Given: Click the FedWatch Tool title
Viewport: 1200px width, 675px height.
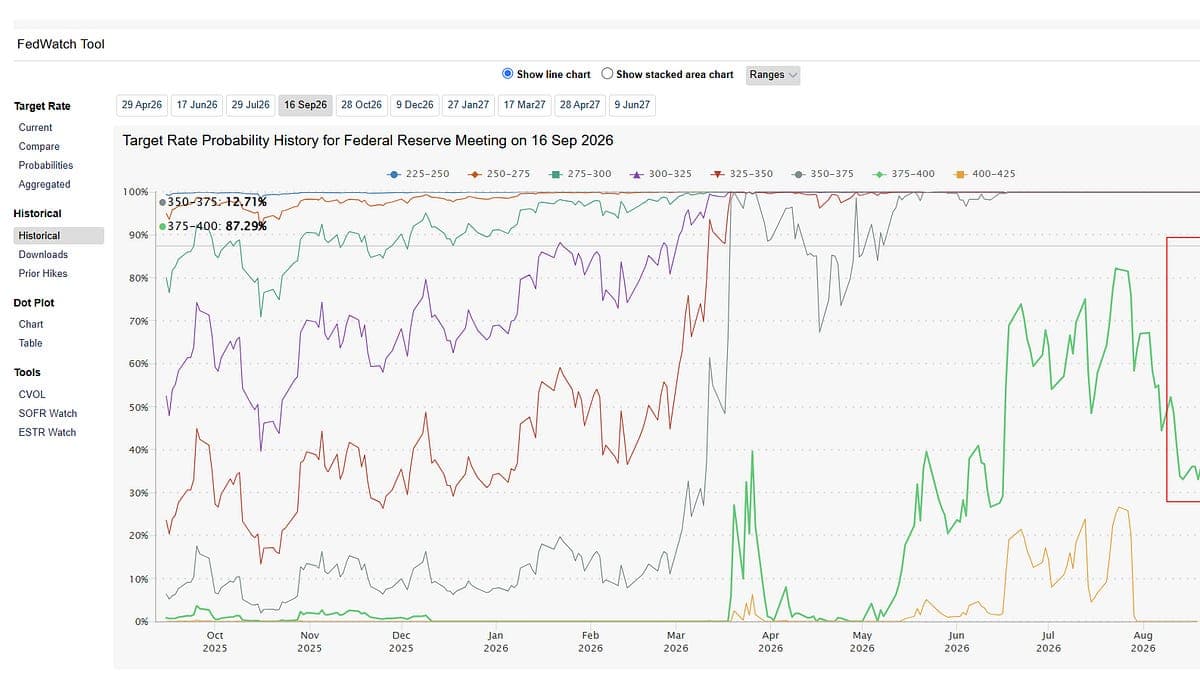Looking at the screenshot, I should (x=61, y=44).
